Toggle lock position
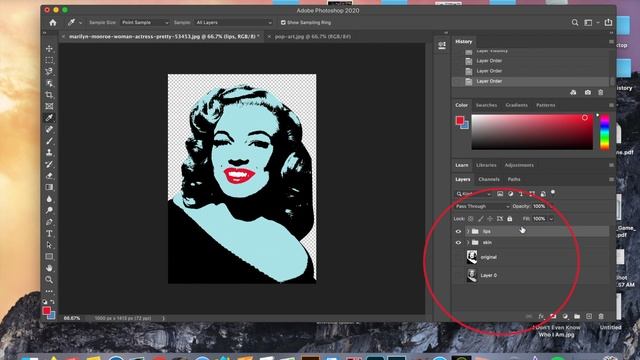The height and width of the screenshot is (360, 640). pyautogui.click(x=490, y=219)
